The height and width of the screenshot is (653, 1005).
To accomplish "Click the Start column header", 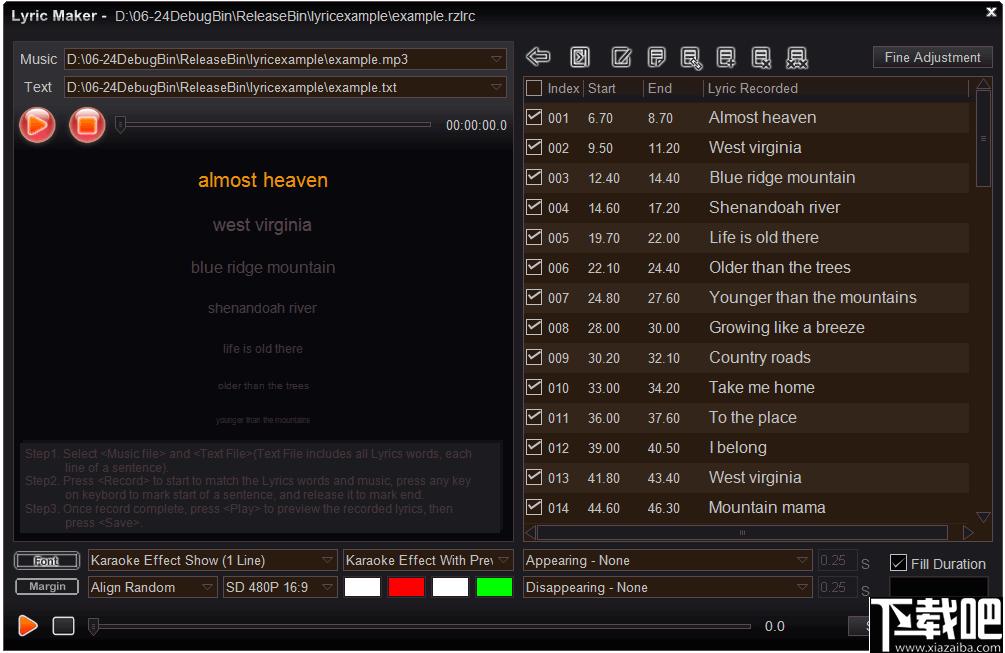I will (x=602, y=88).
